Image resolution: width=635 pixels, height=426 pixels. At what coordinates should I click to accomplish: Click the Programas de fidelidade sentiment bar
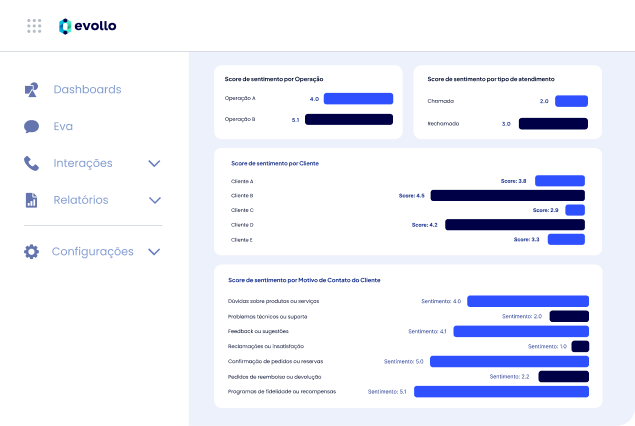[501, 392]
